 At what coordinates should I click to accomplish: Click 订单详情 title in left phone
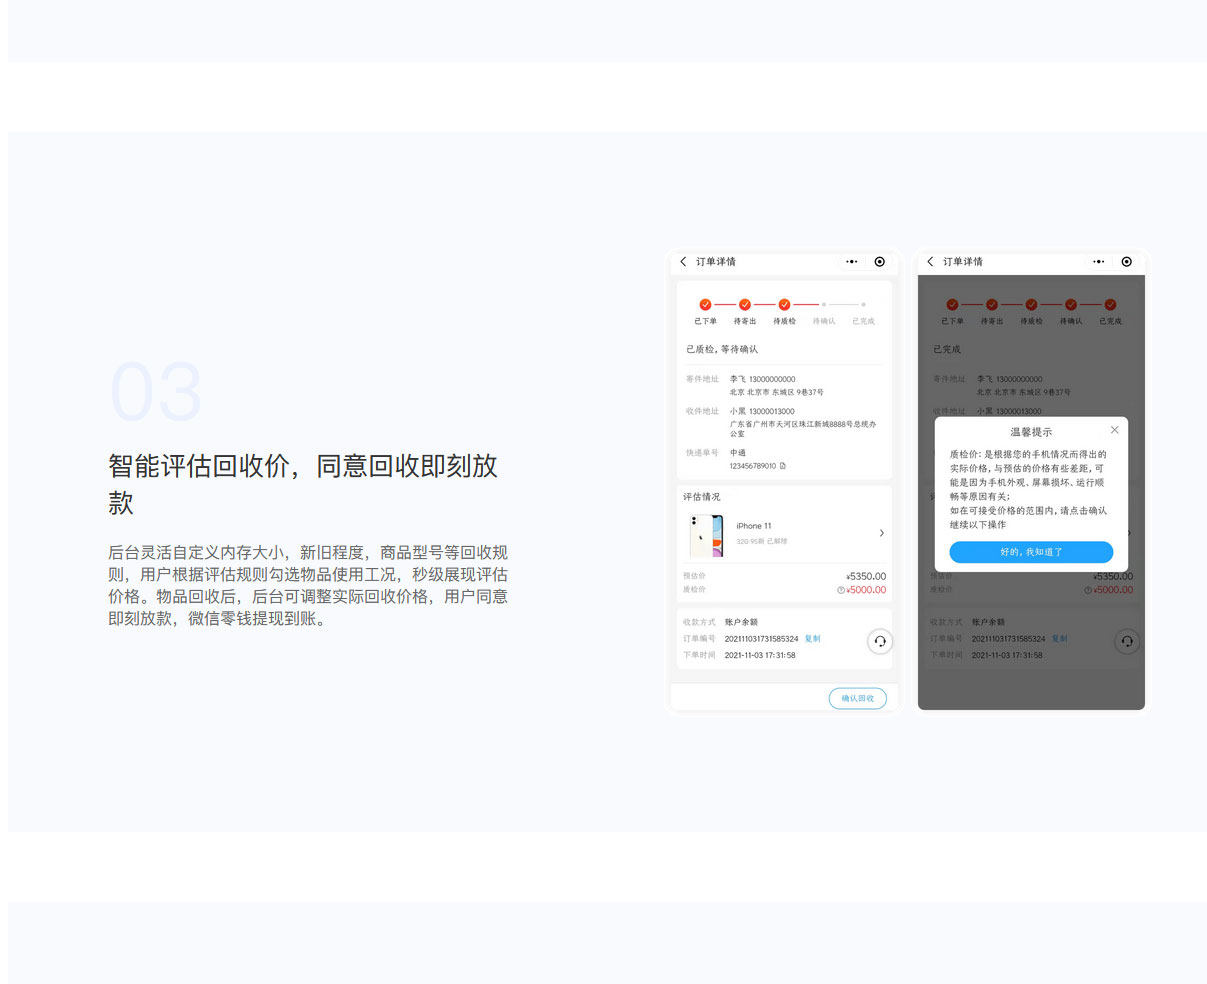(716, 262)
